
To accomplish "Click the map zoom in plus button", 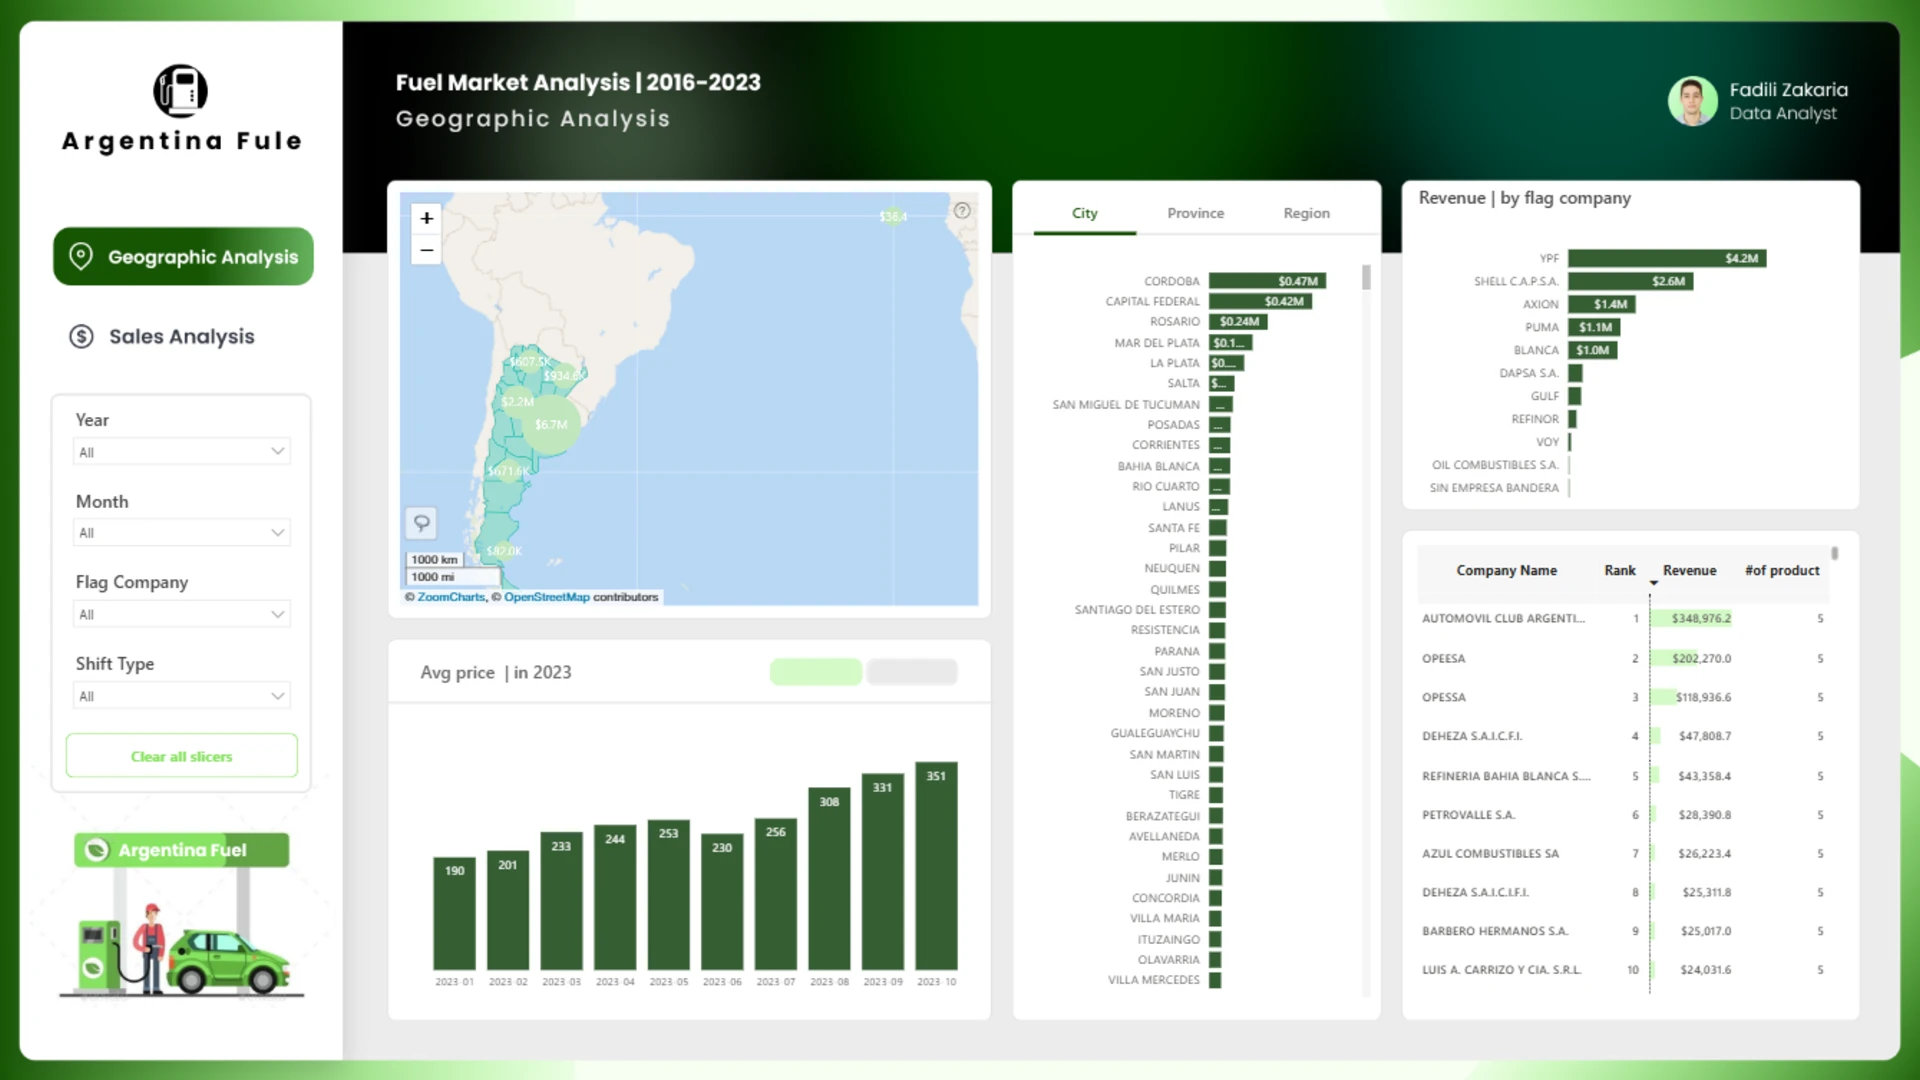I will pos(427,218).
